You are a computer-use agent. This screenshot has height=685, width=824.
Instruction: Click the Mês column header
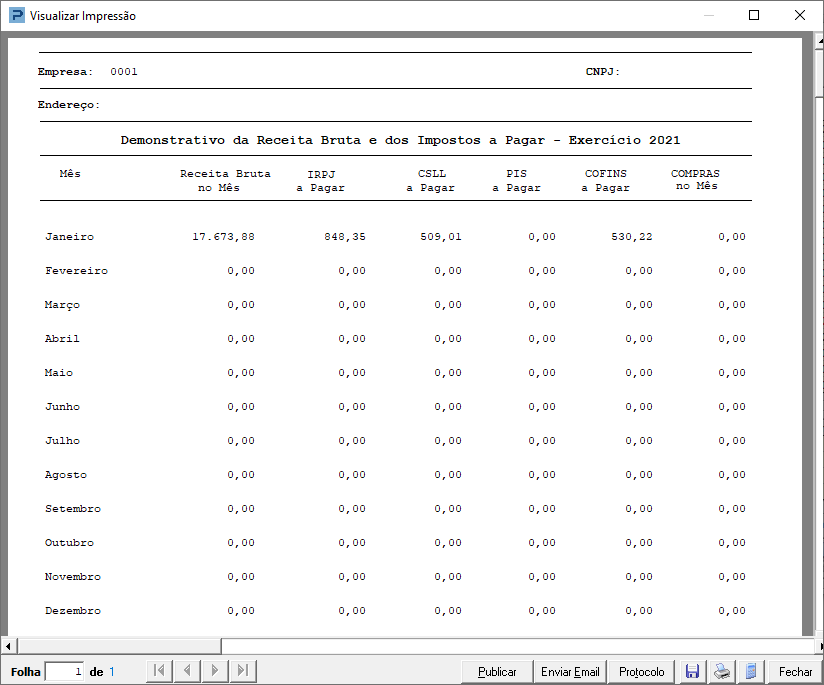click(70, 173)
